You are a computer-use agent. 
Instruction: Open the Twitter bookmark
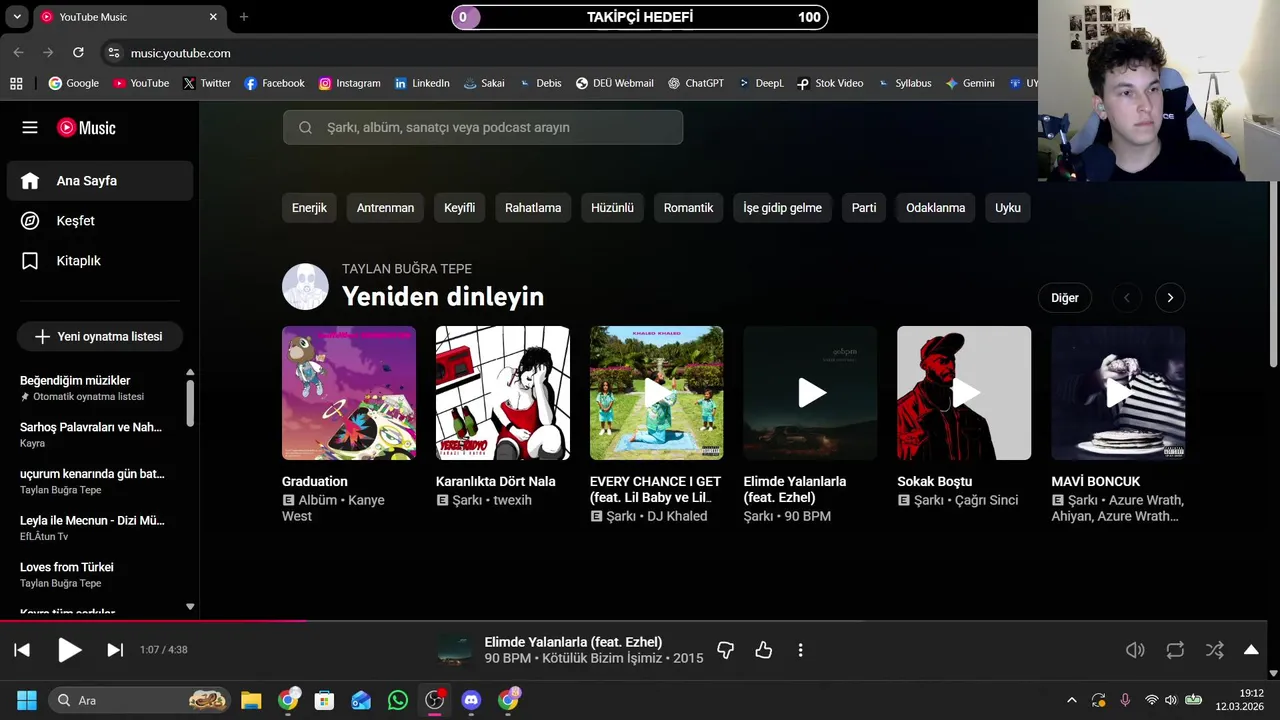point(207,83)
